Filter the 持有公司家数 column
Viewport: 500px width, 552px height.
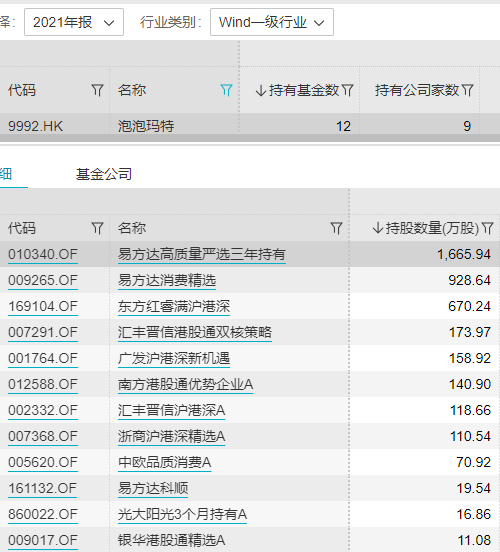467,90
